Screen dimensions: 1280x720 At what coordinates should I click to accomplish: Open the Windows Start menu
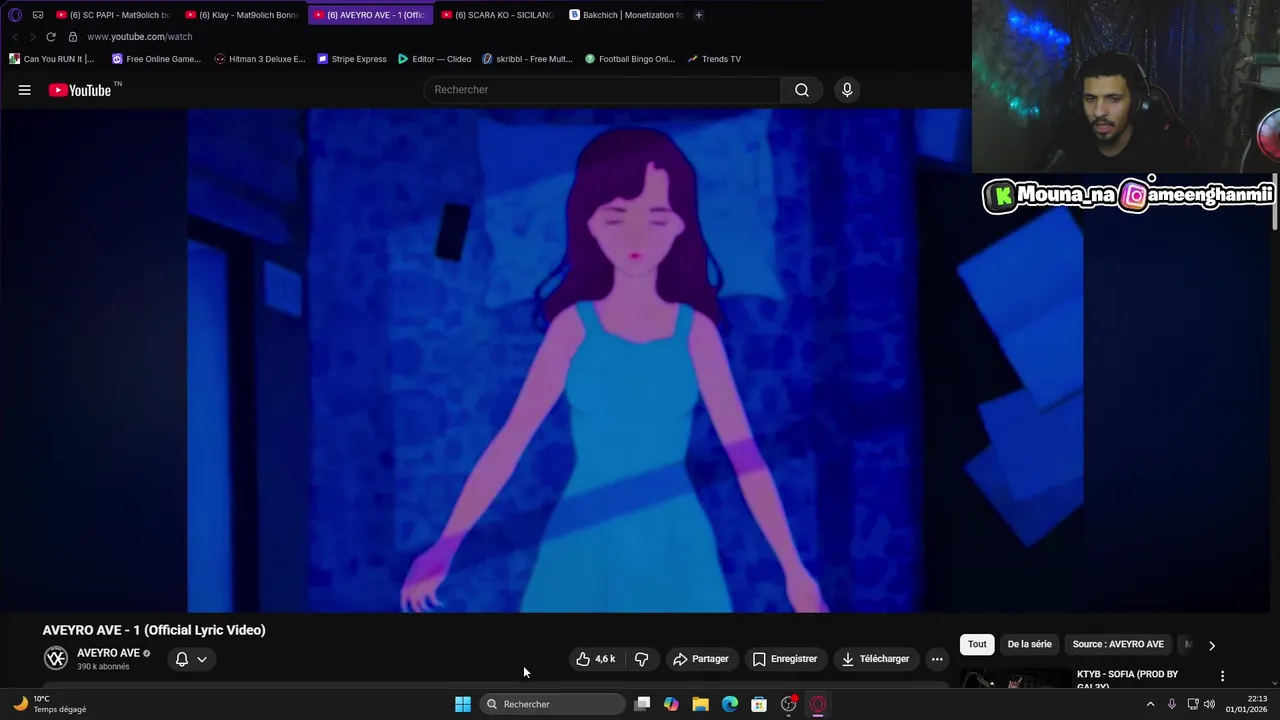(x=463, y=704)
